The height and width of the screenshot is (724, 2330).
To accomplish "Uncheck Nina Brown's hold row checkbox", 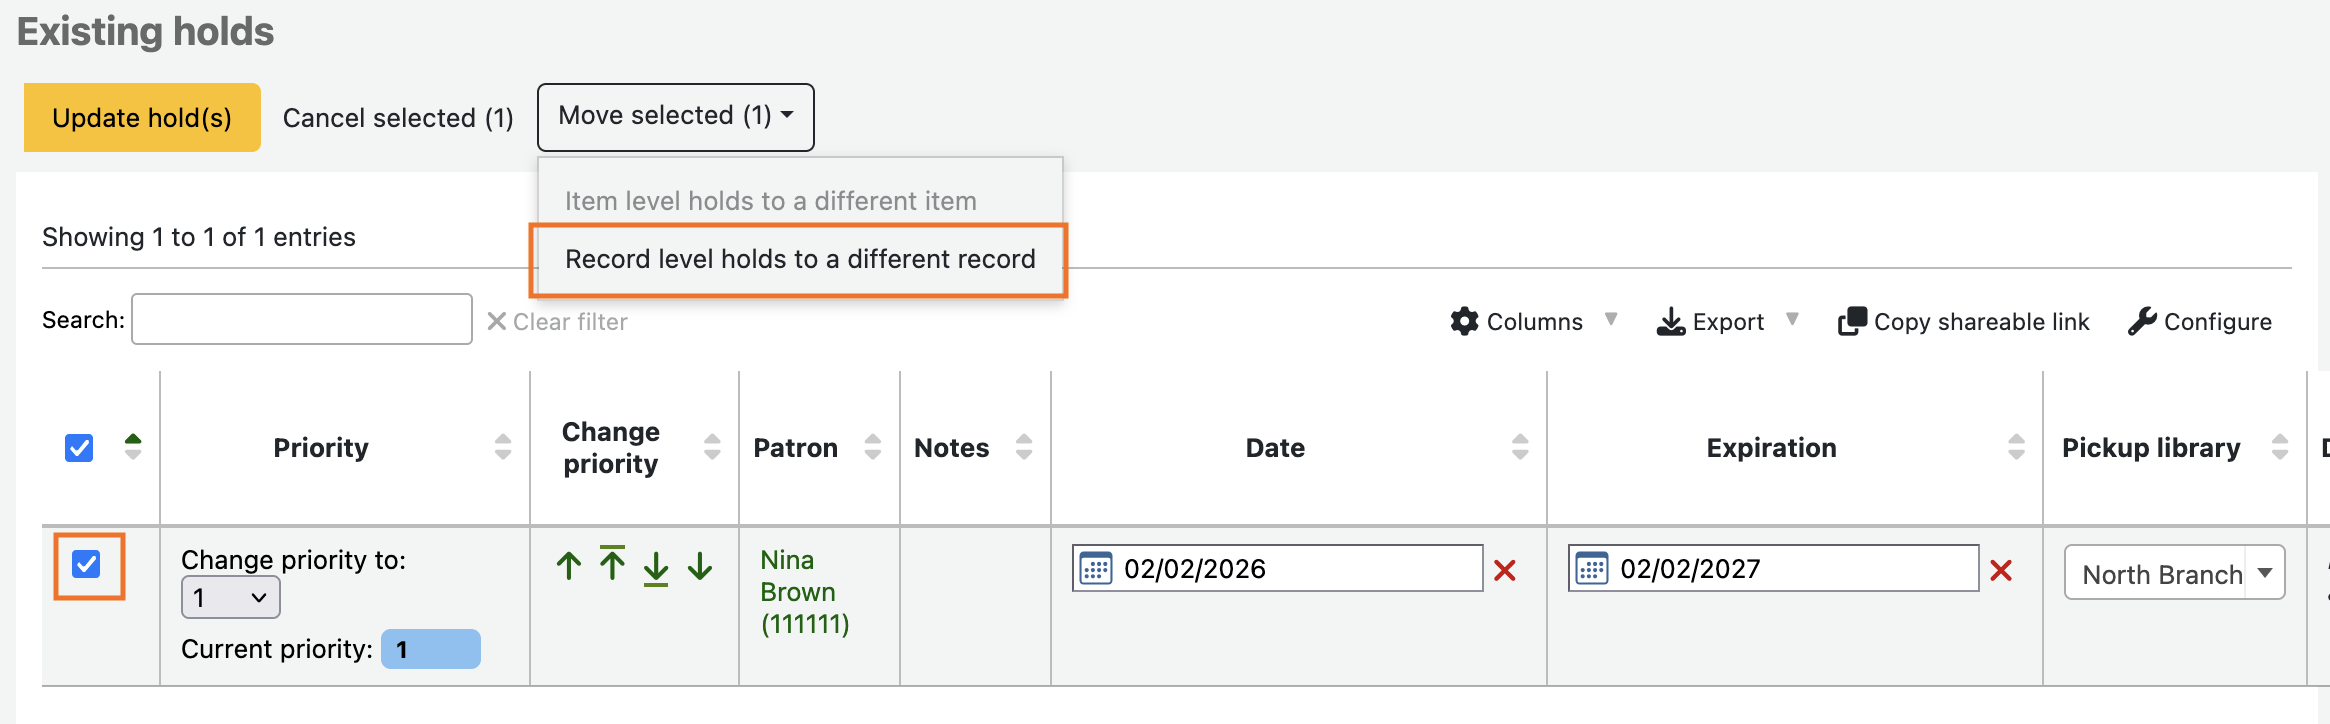I will (87, 565).
